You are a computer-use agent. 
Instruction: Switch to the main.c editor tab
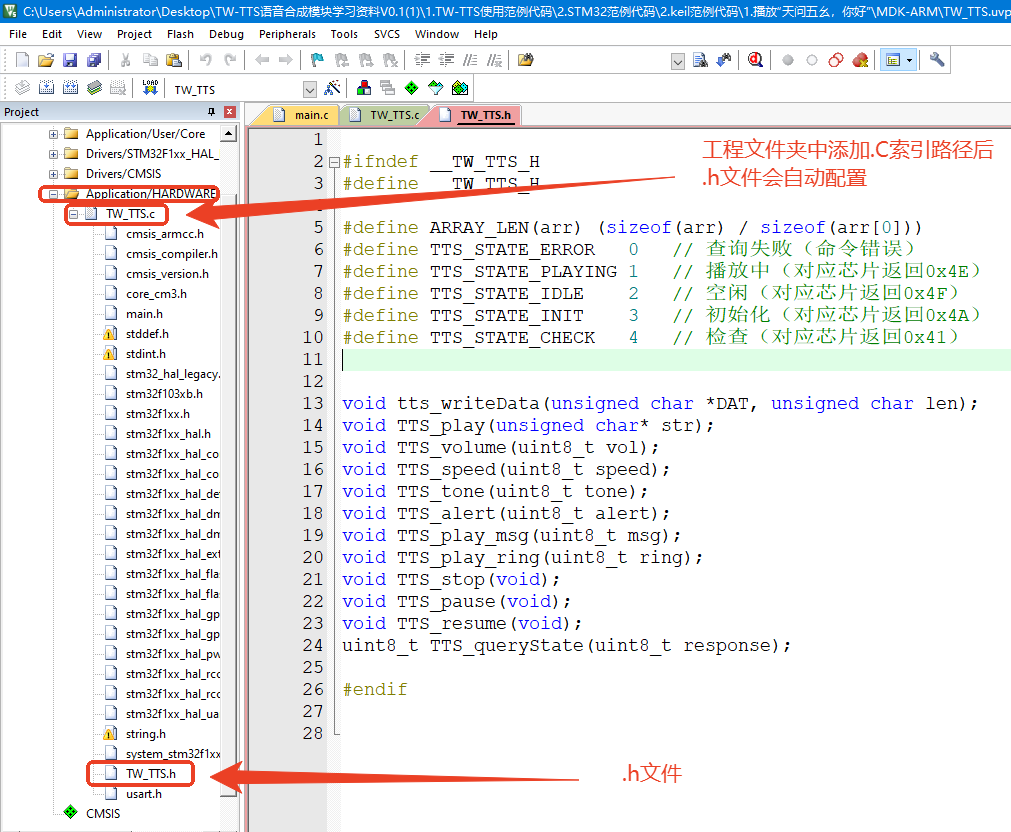(x=301, y=115)
